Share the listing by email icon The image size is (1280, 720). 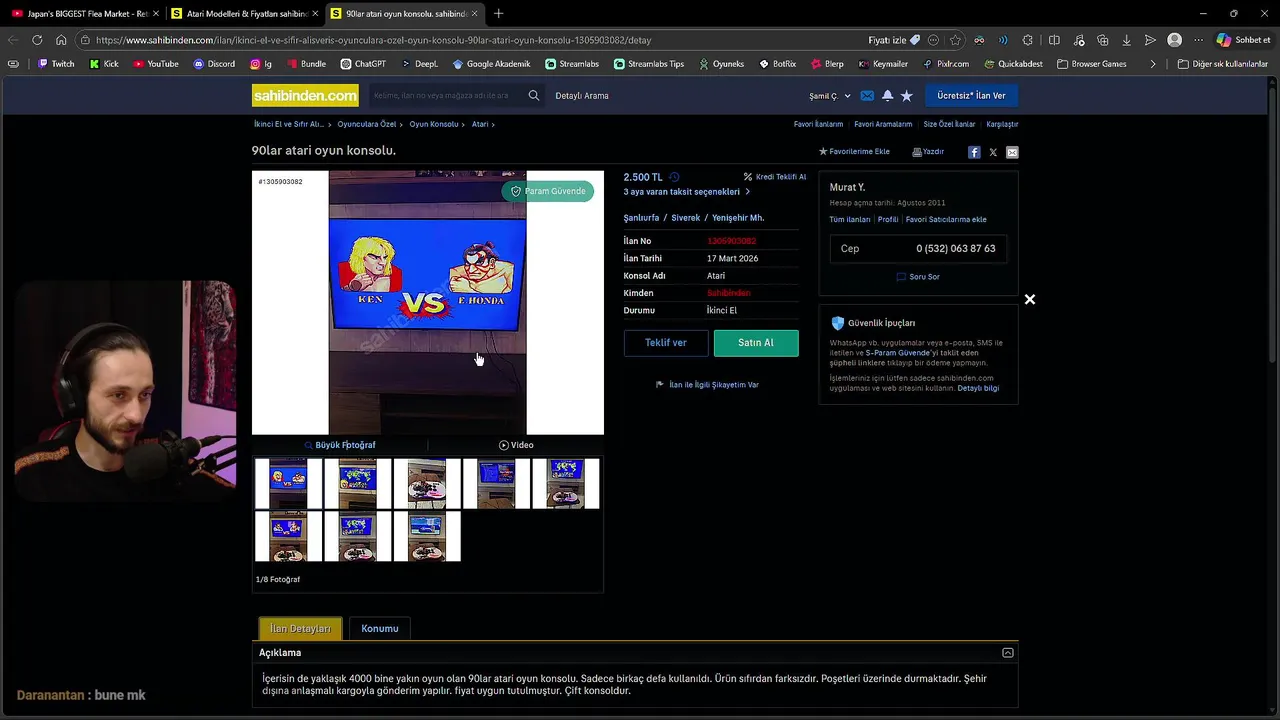(x=1012, y=152)
